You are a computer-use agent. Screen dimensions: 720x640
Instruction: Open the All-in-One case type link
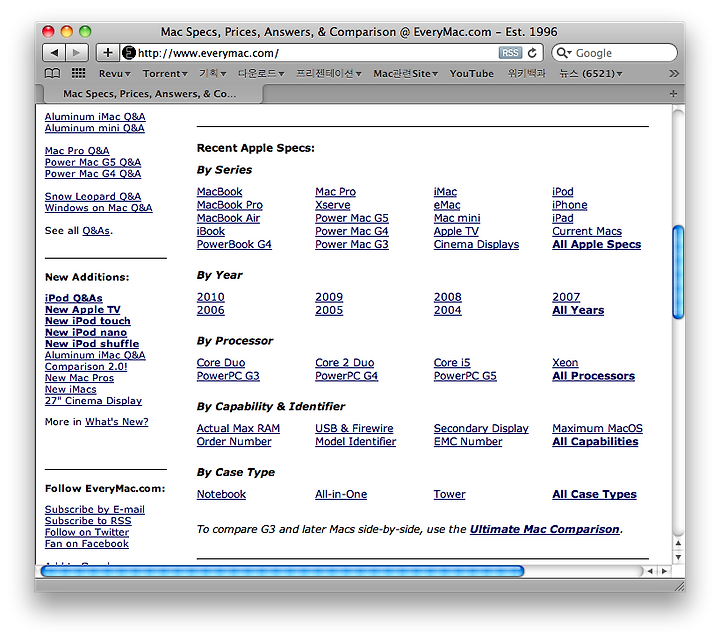pos(341,494)
